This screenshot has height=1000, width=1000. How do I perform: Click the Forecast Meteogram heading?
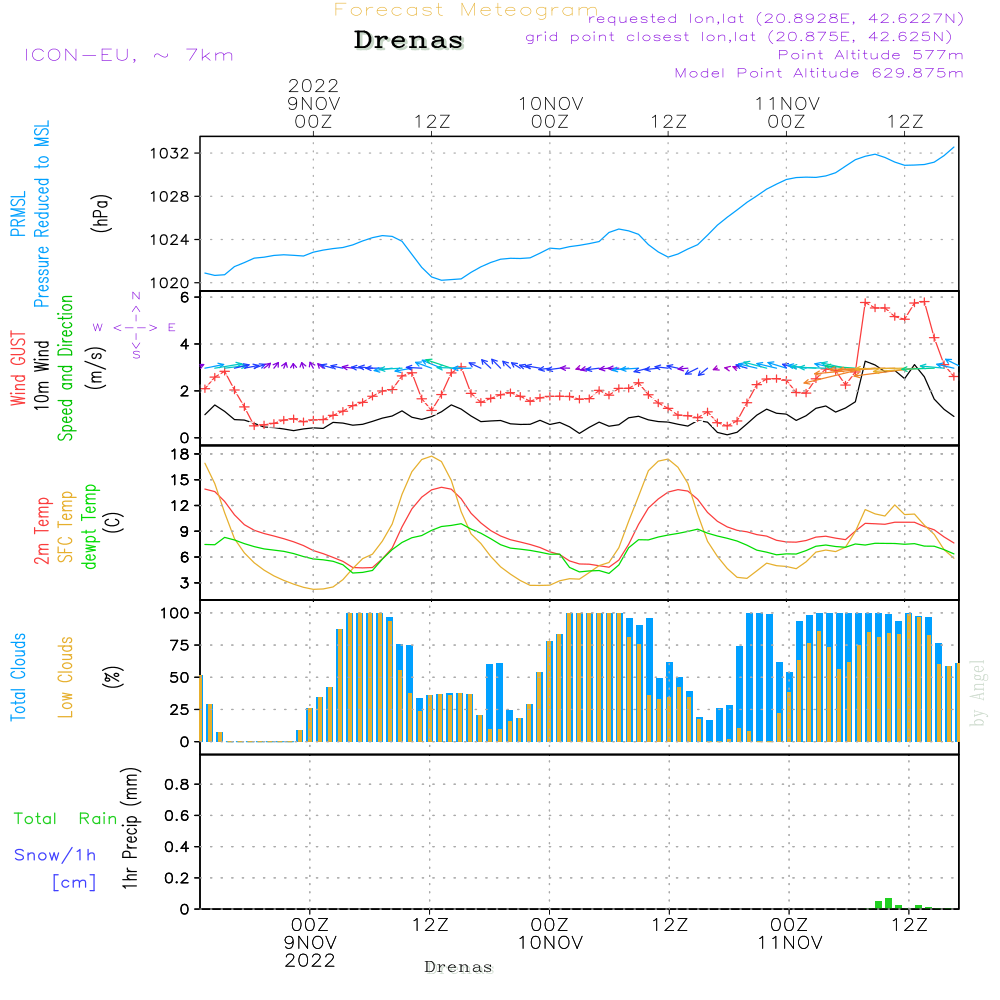pos(466,10)
